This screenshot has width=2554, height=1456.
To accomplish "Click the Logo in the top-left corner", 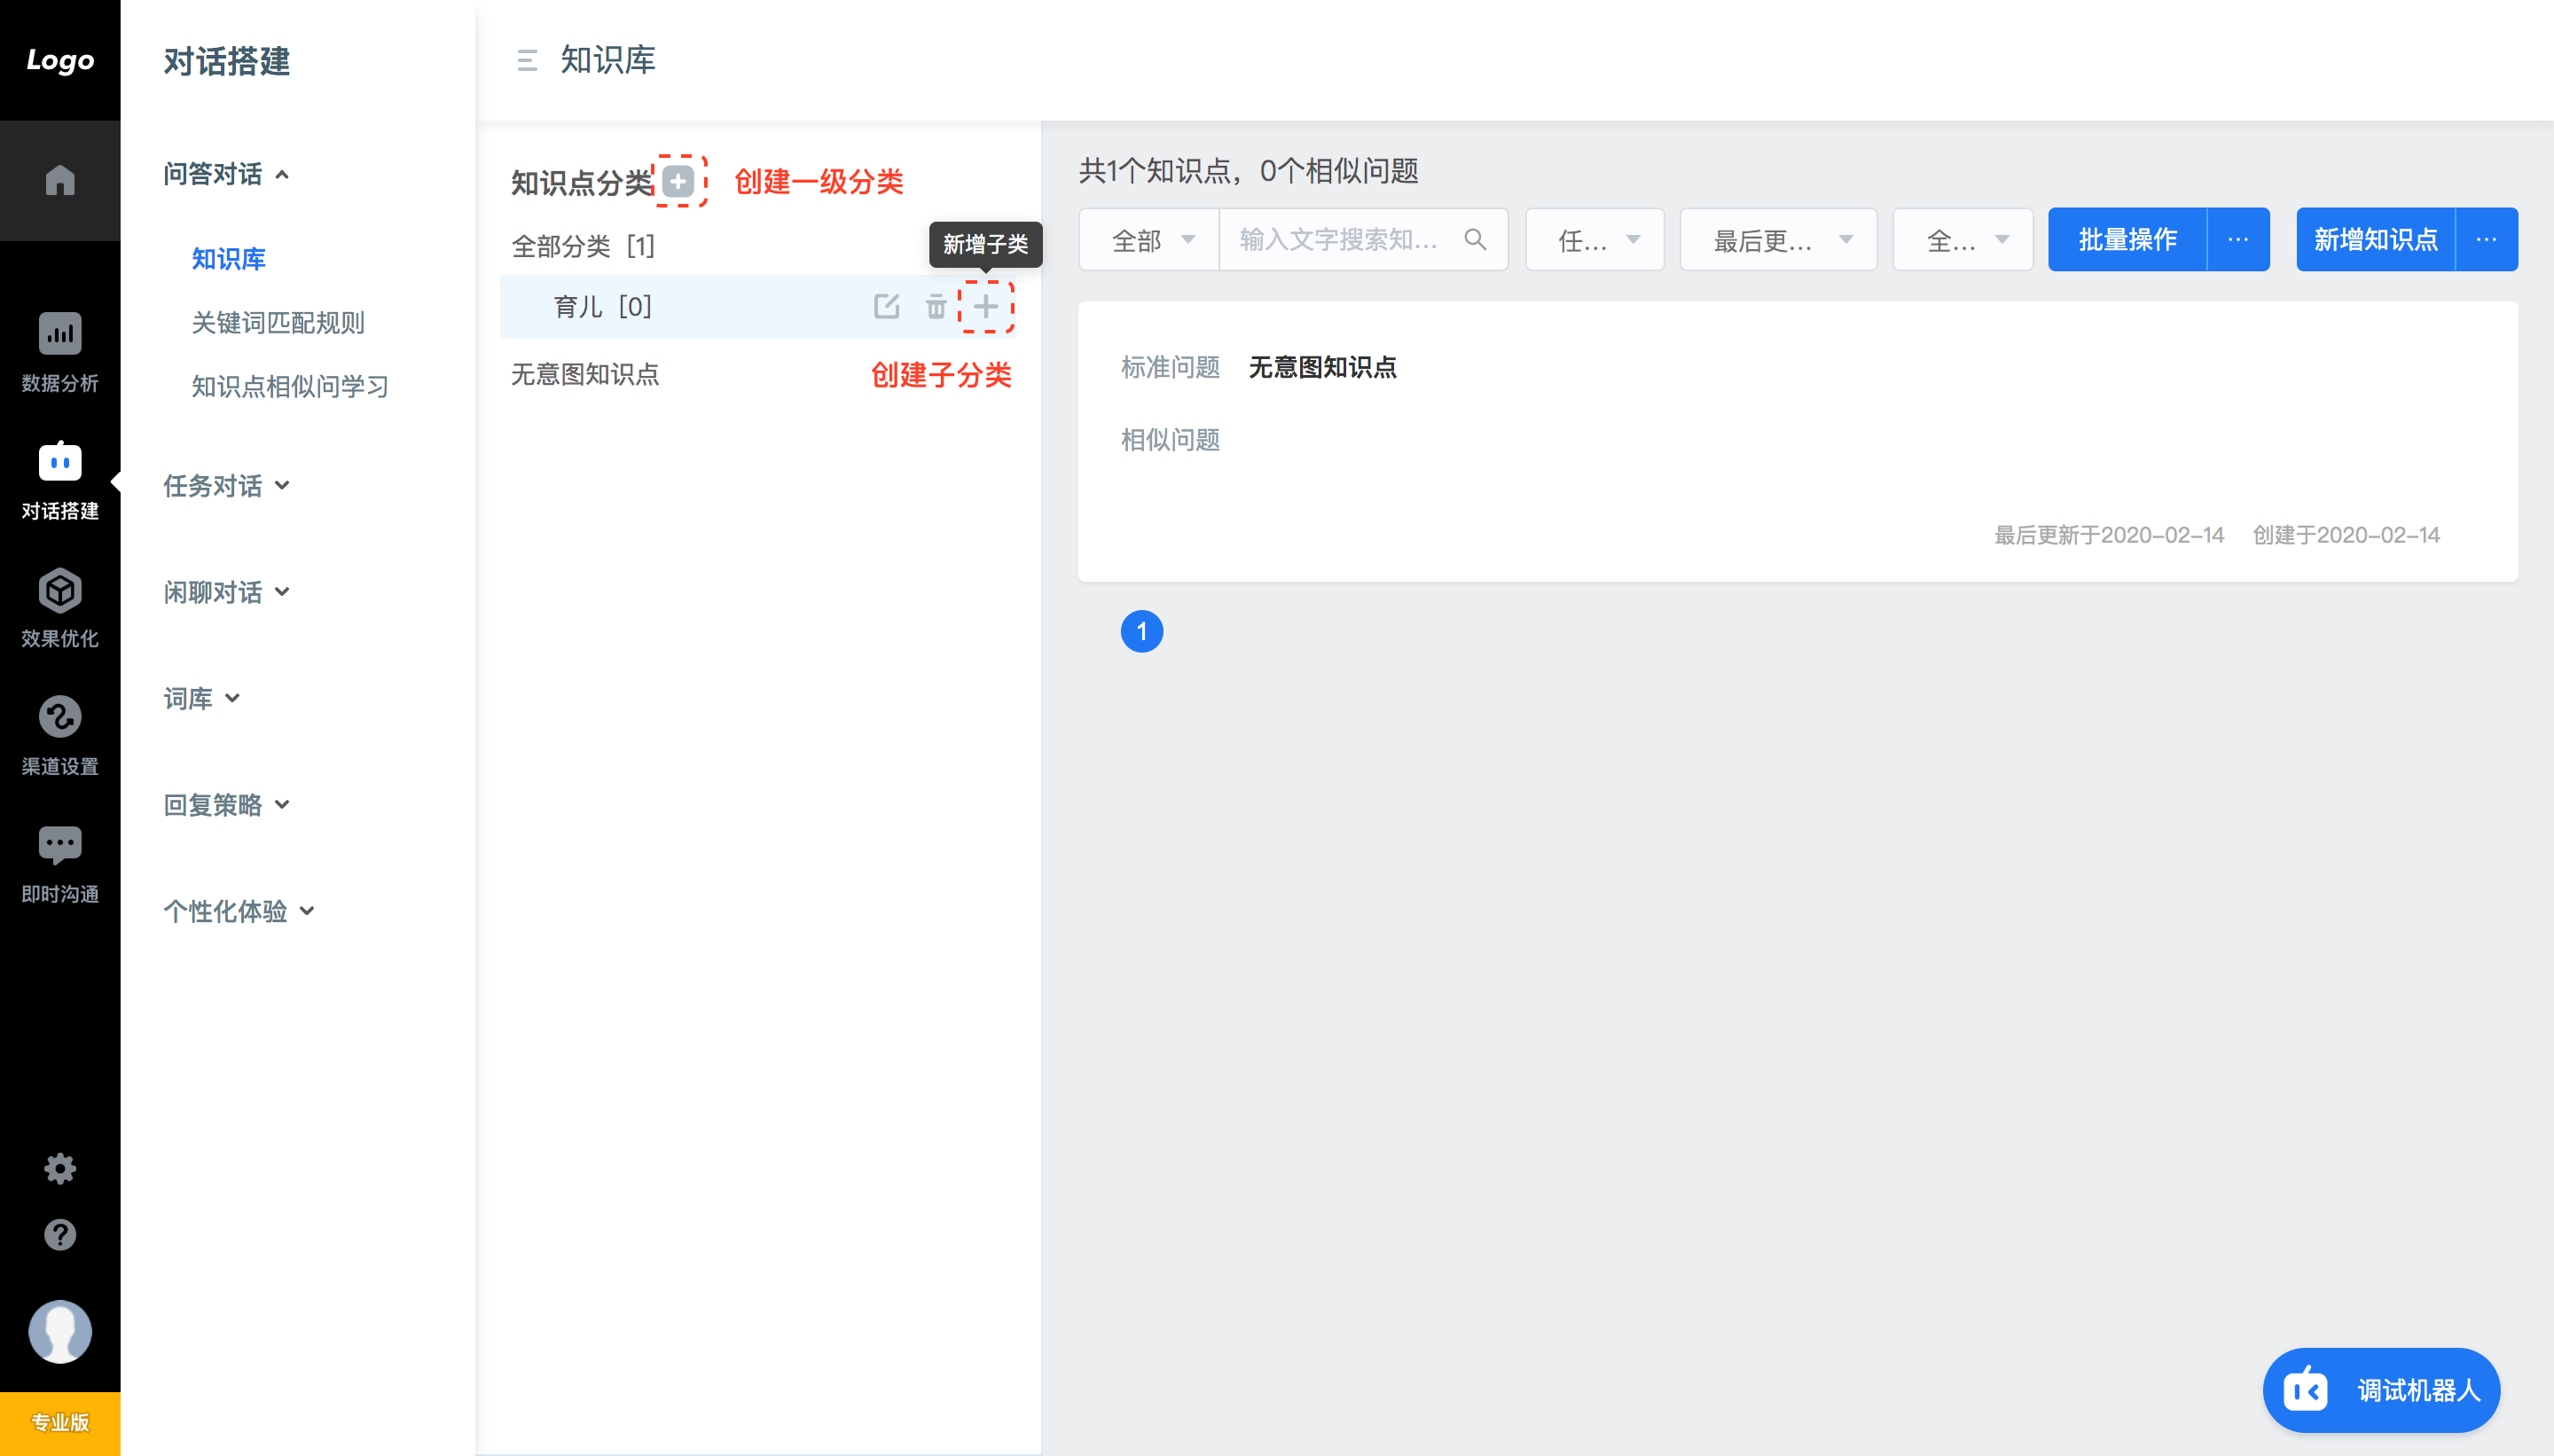I will [60, 60].
